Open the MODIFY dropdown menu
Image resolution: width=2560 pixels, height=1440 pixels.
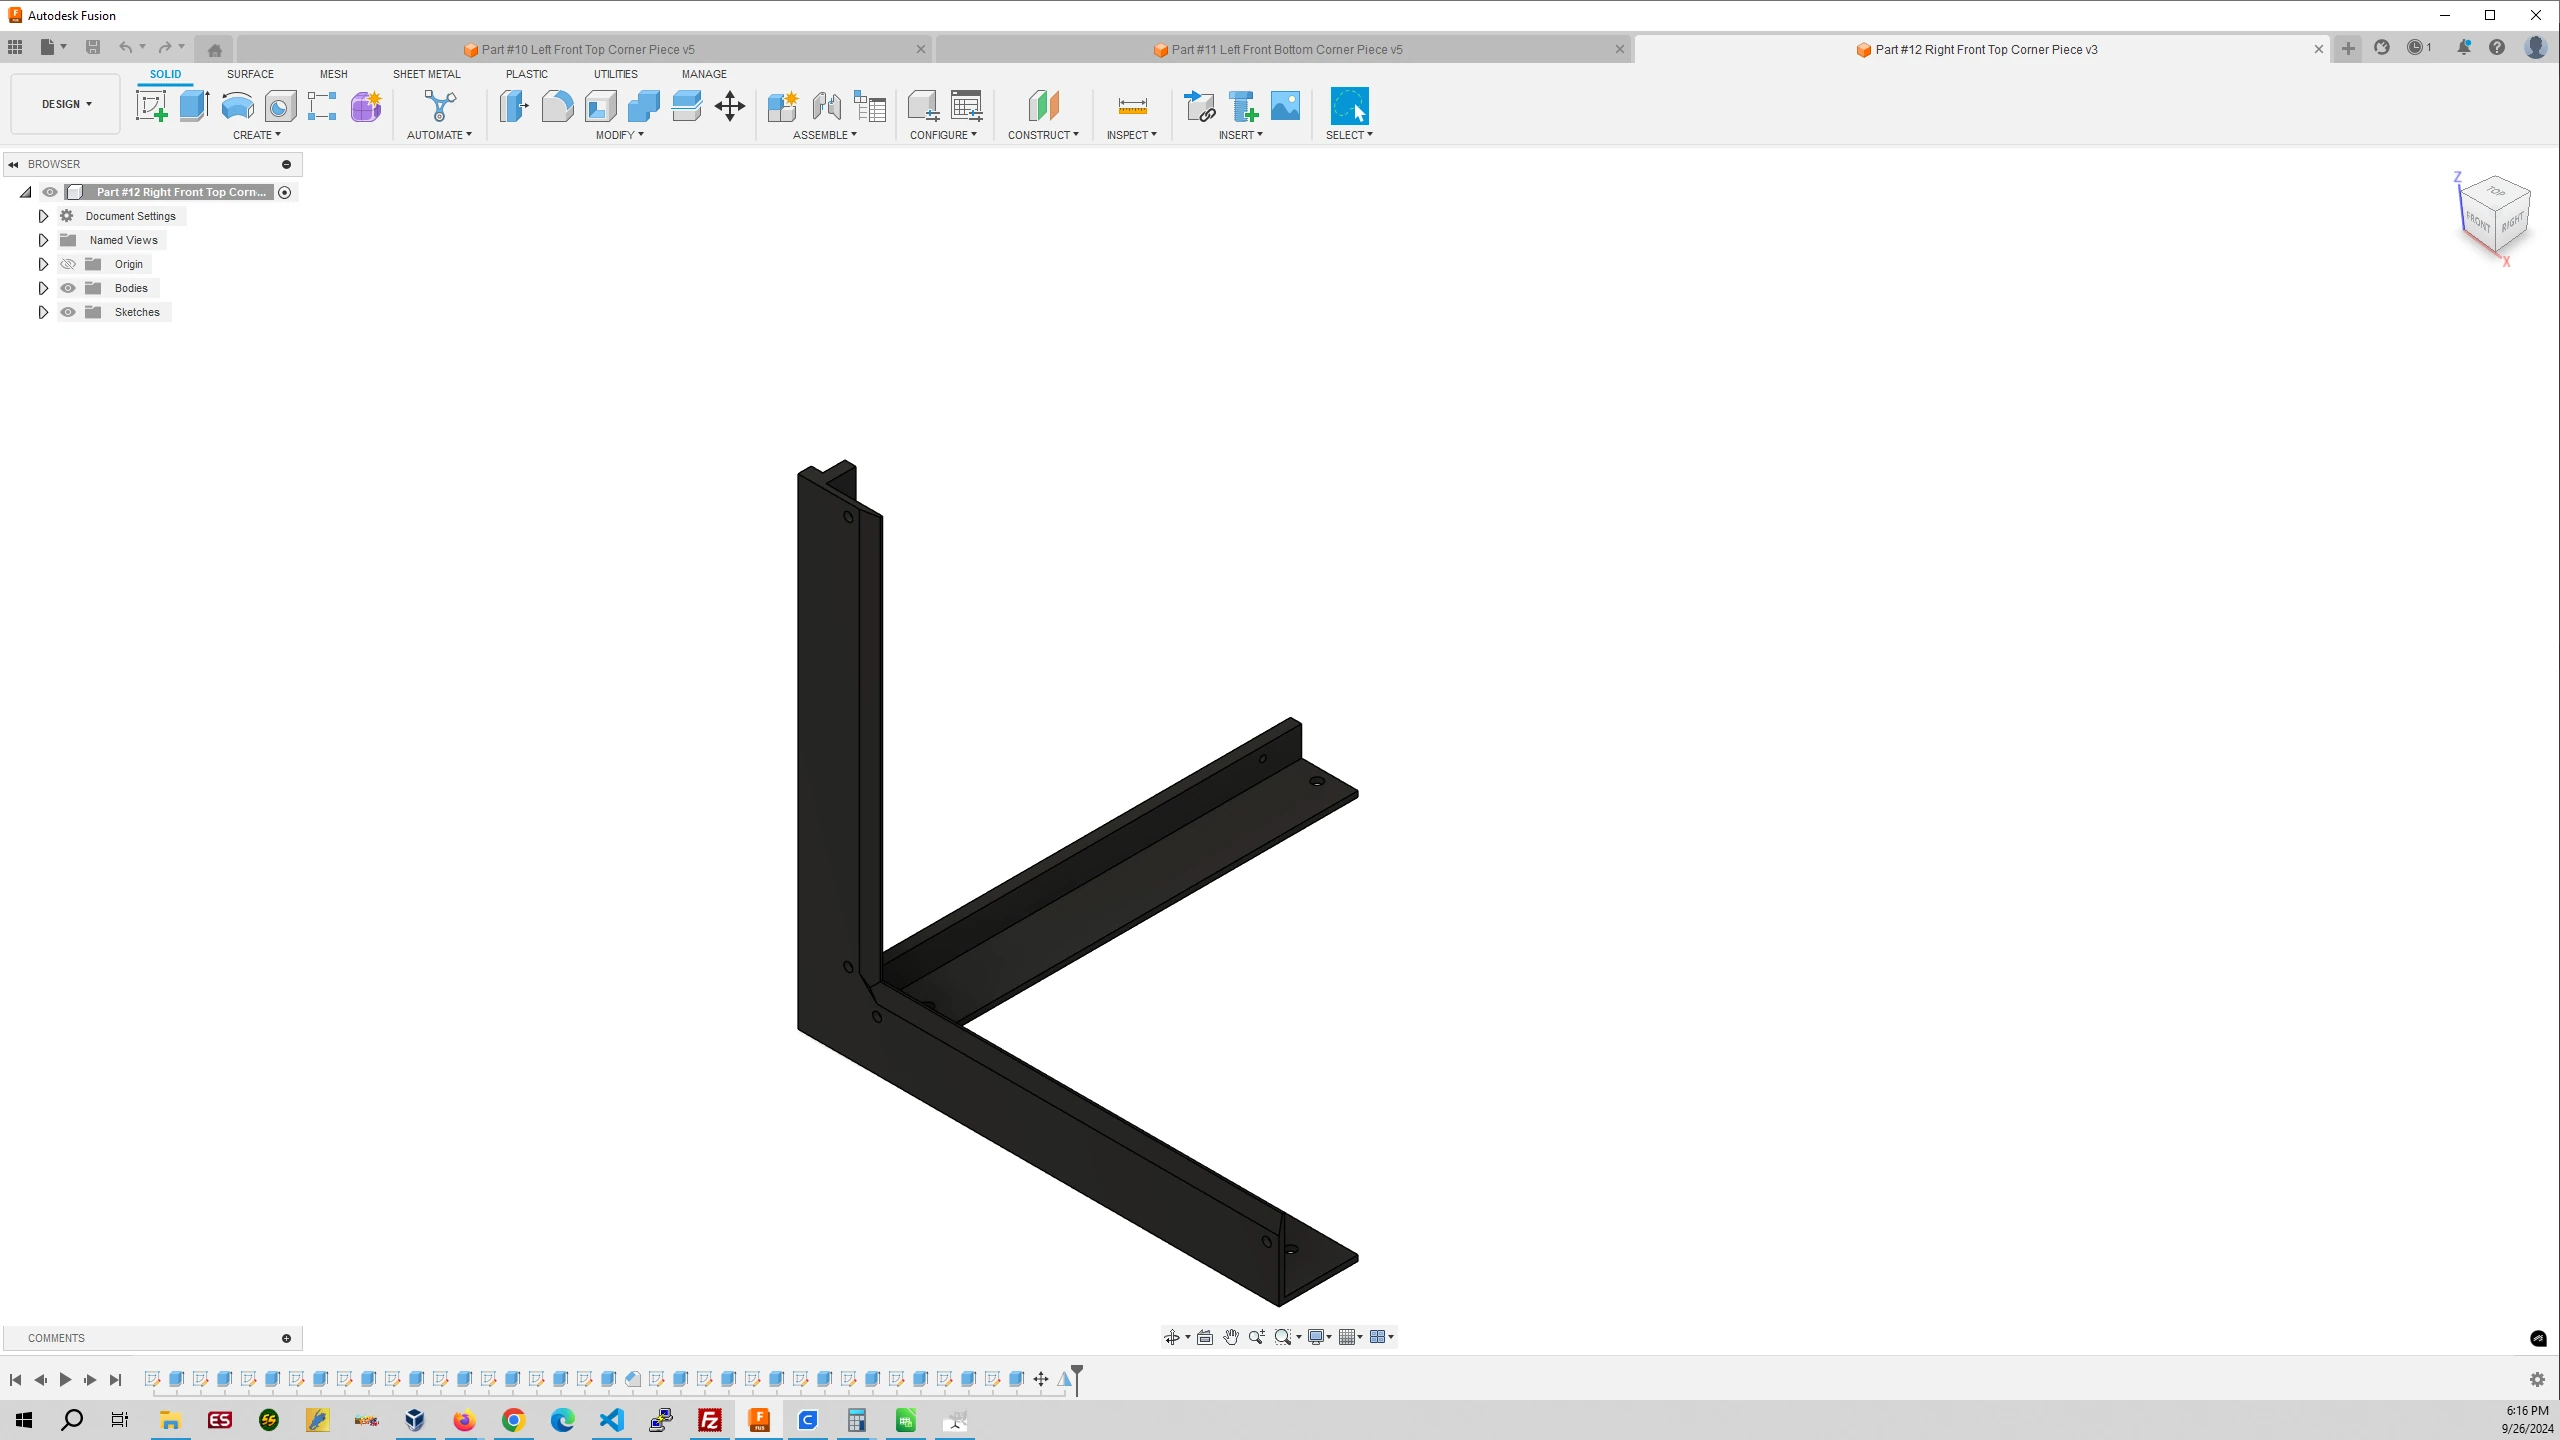(x=620, y=135)
